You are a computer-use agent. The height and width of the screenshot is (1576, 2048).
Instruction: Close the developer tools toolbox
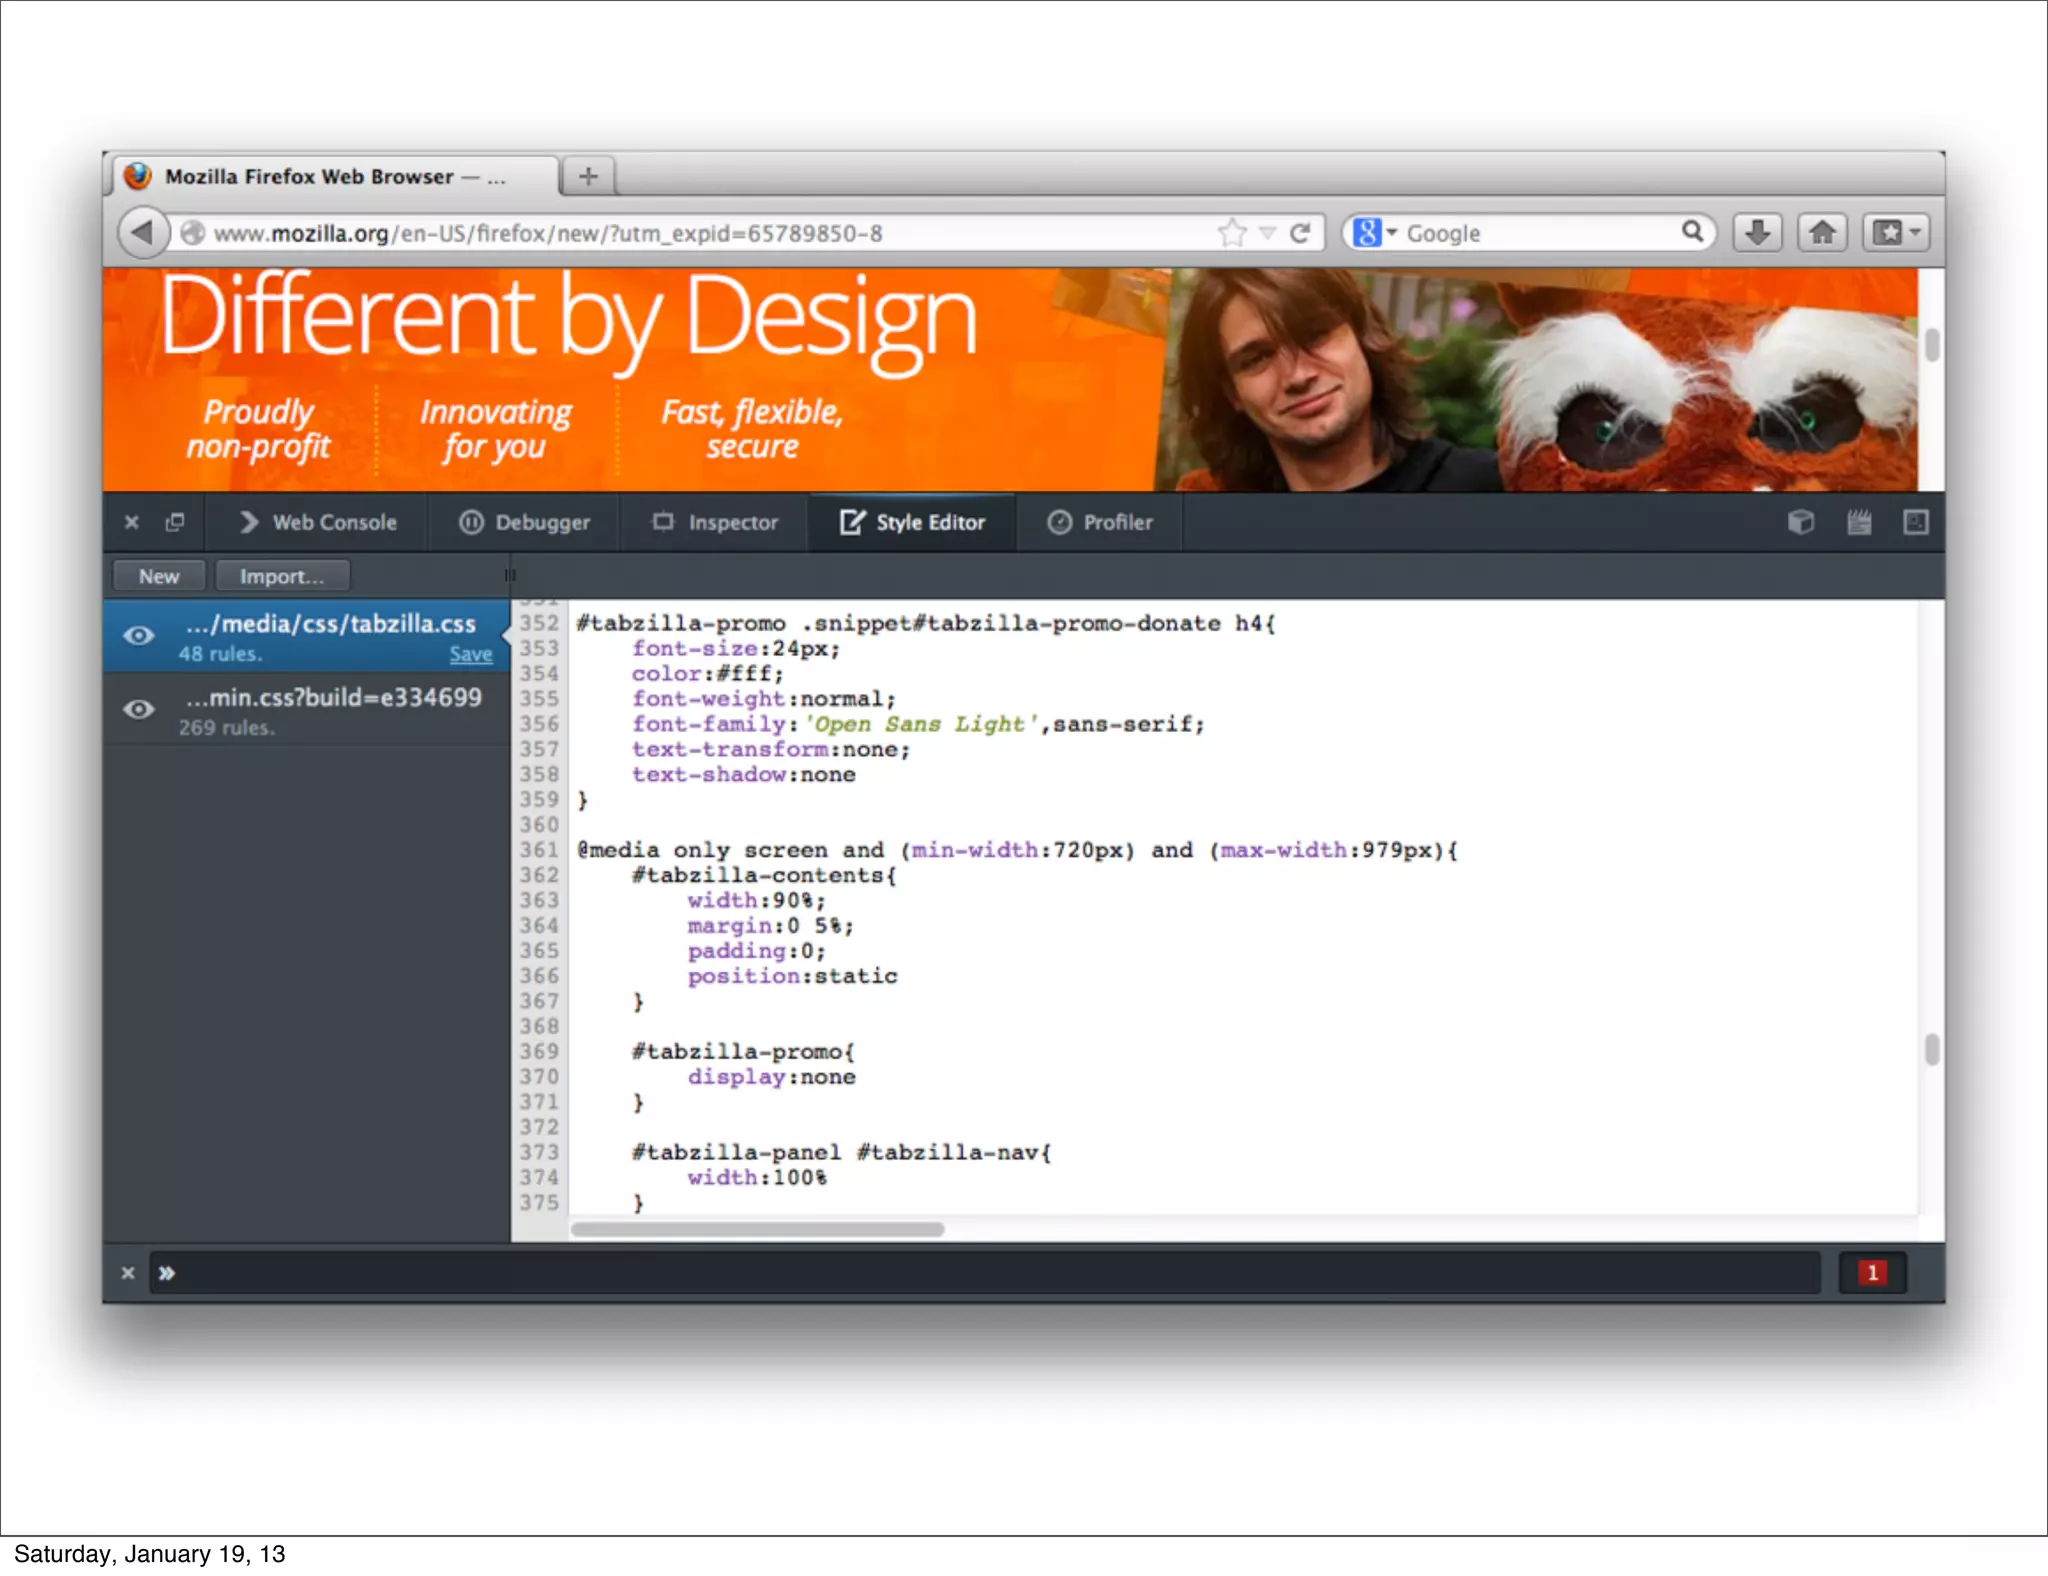[131, 522]
